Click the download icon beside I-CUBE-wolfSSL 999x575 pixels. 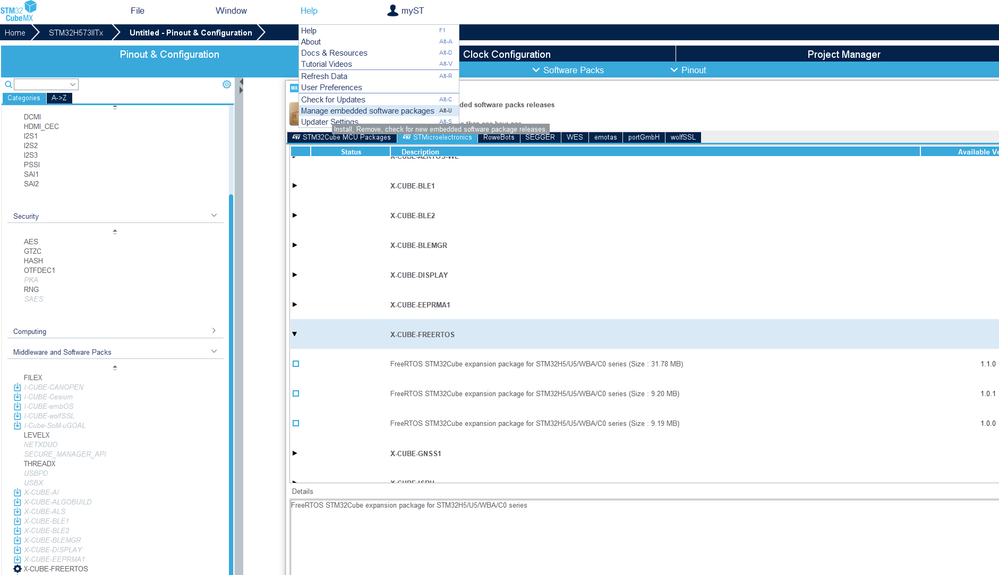(x=17, y=416)
